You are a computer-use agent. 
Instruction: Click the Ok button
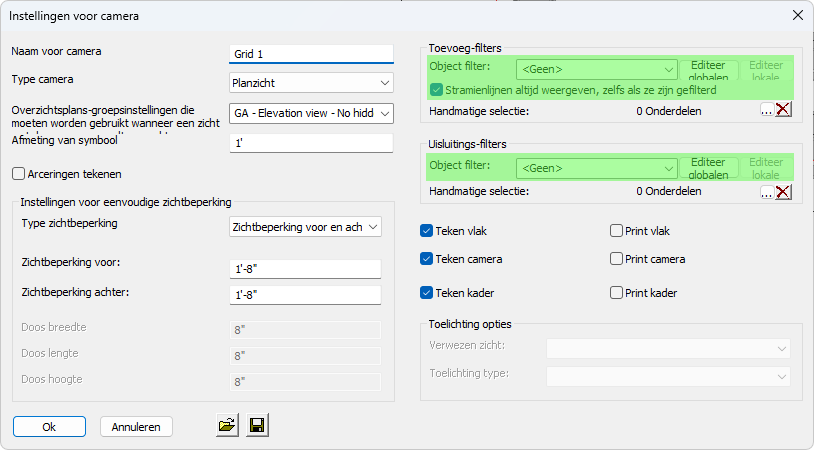pos(49,426)
